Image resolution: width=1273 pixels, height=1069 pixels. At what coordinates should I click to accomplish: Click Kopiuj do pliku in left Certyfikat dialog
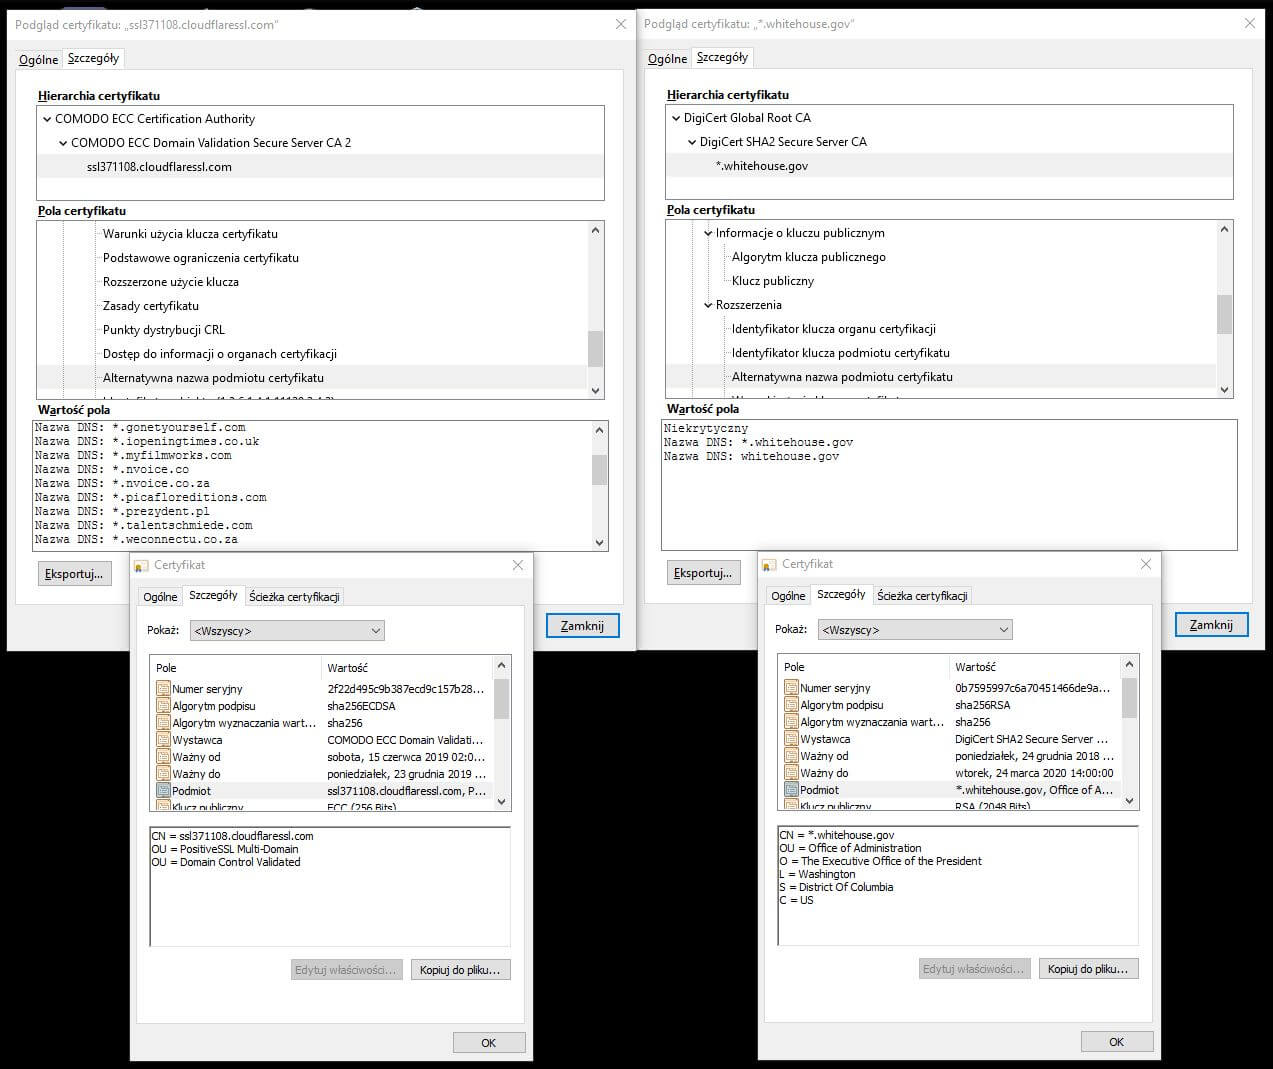tap(460, 970)
